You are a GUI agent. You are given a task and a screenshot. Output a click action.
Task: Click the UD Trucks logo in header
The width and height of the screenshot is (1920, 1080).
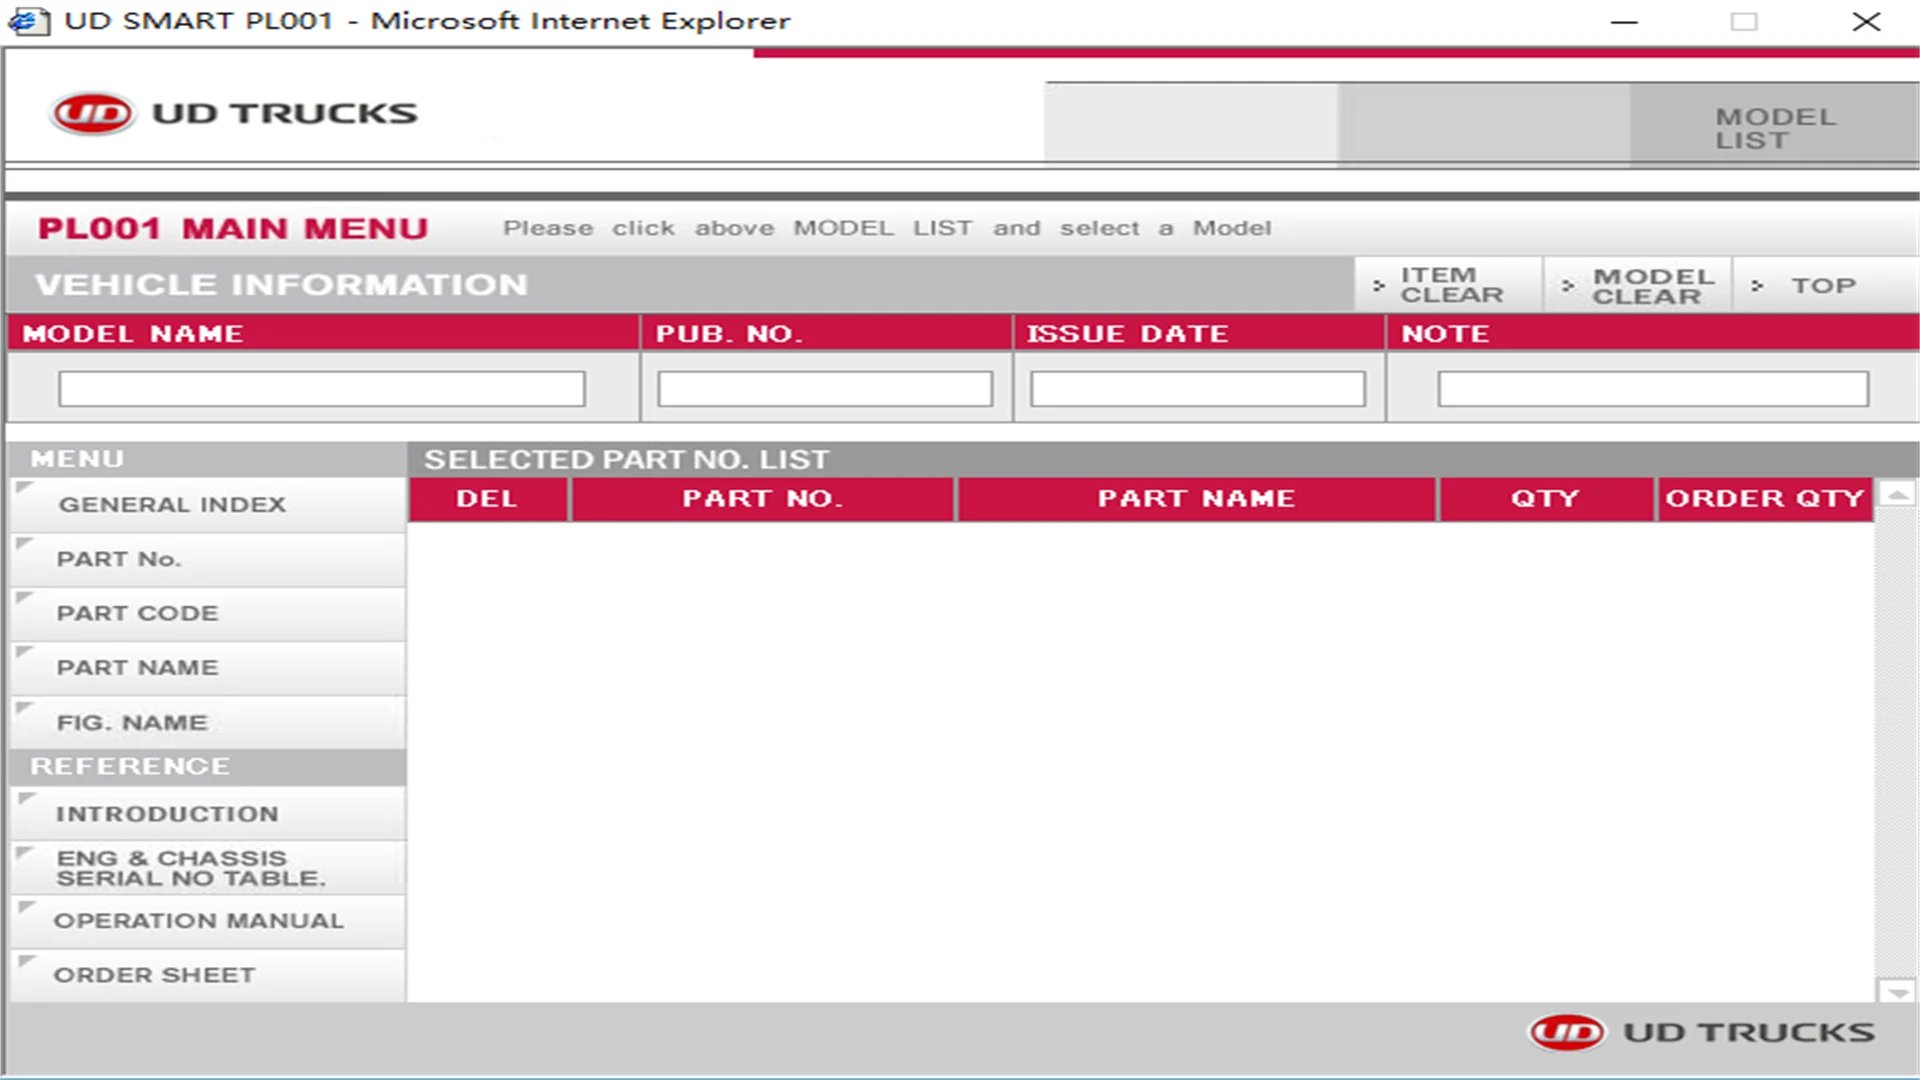coord(234,113)
